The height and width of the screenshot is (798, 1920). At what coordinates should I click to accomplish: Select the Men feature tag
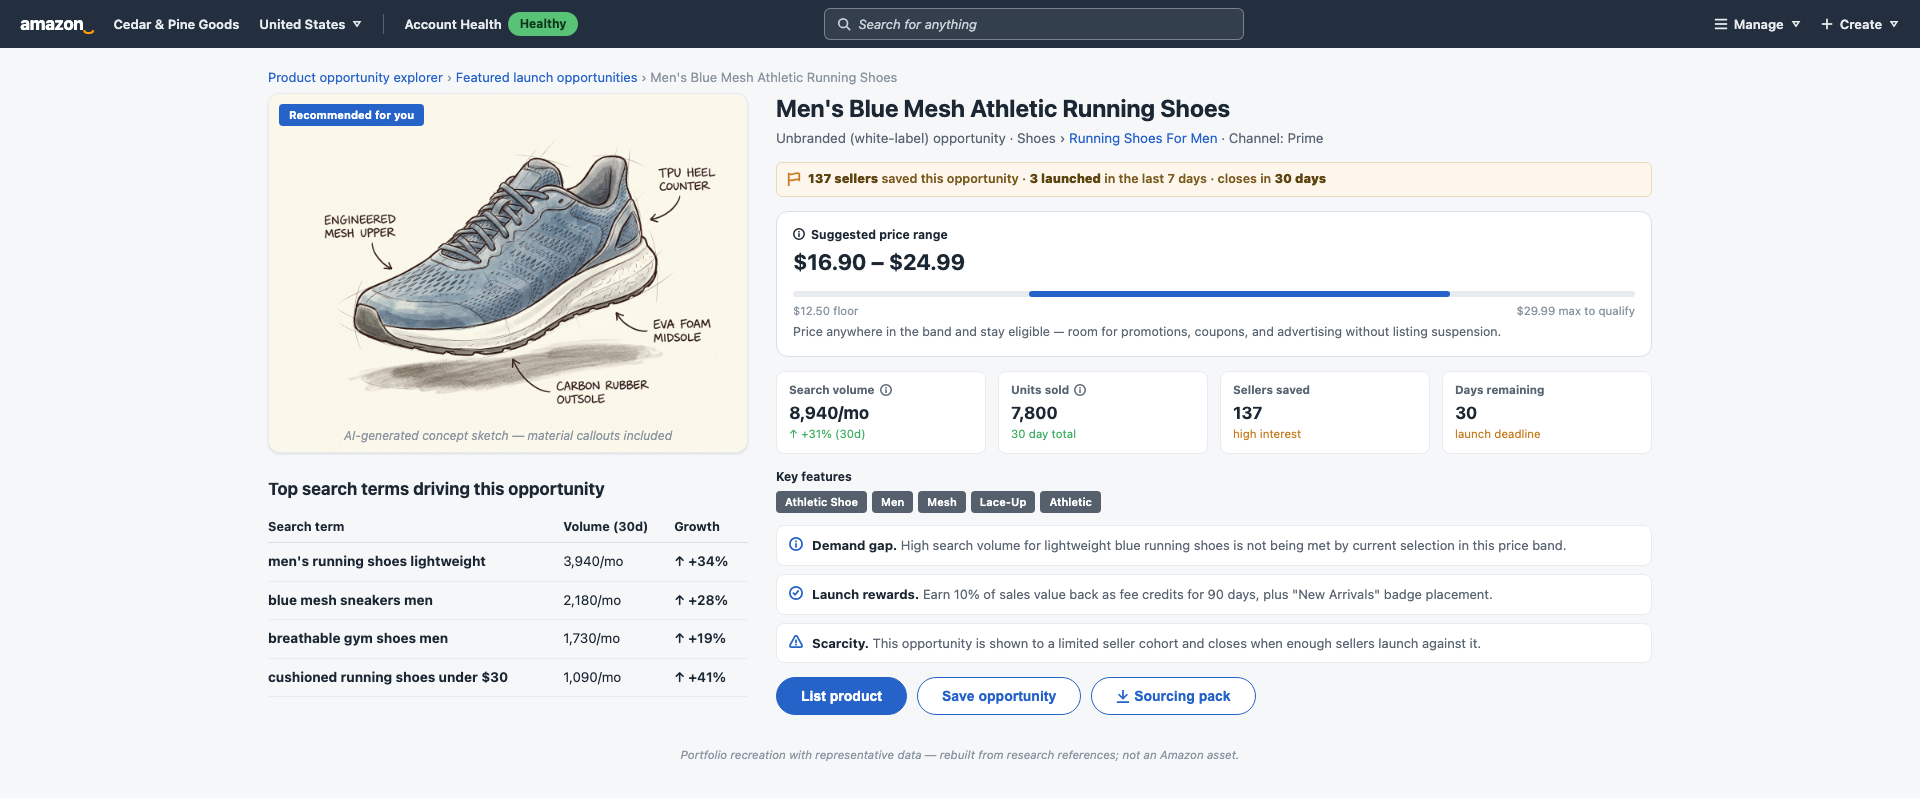point(892,502)
